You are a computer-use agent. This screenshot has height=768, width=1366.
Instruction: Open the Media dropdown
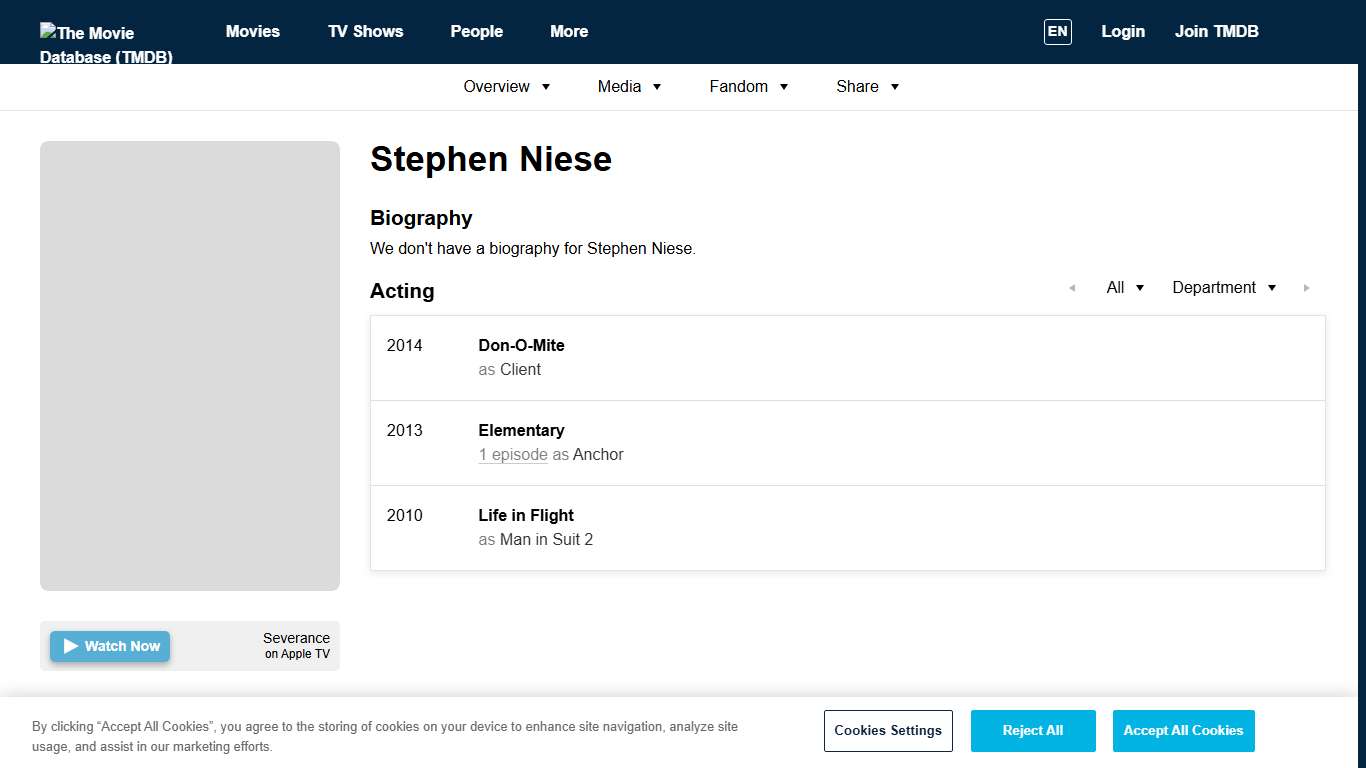[629, 87]
